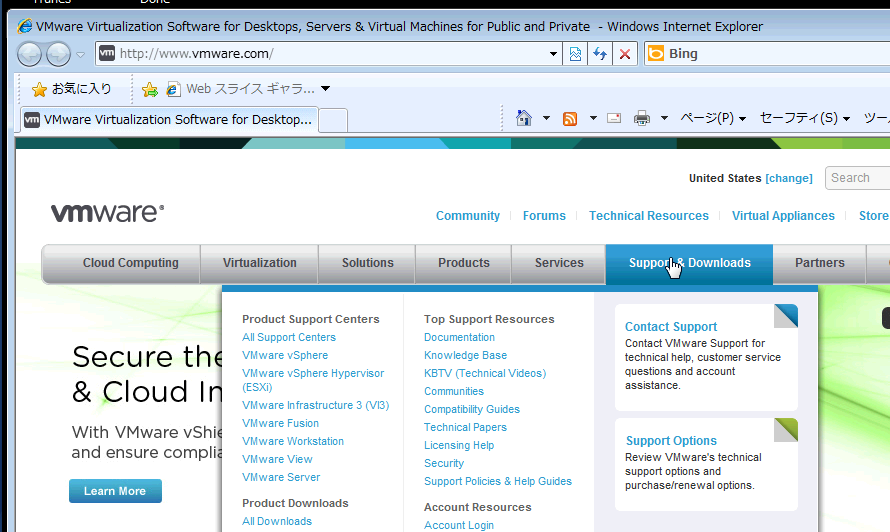The width and height of the screenshot is (890, 532).
Task: Select the Solutions nav tab
Action: pos(367,263)
